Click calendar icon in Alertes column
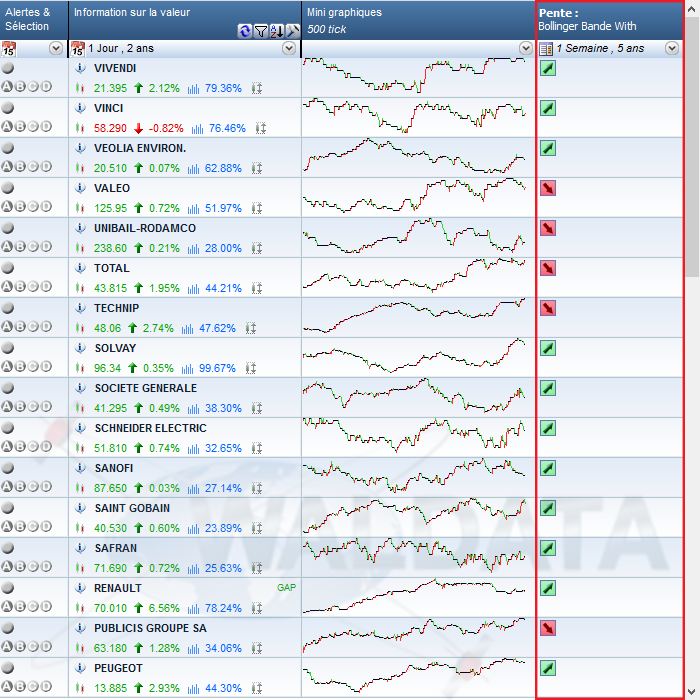 [8, 48]
